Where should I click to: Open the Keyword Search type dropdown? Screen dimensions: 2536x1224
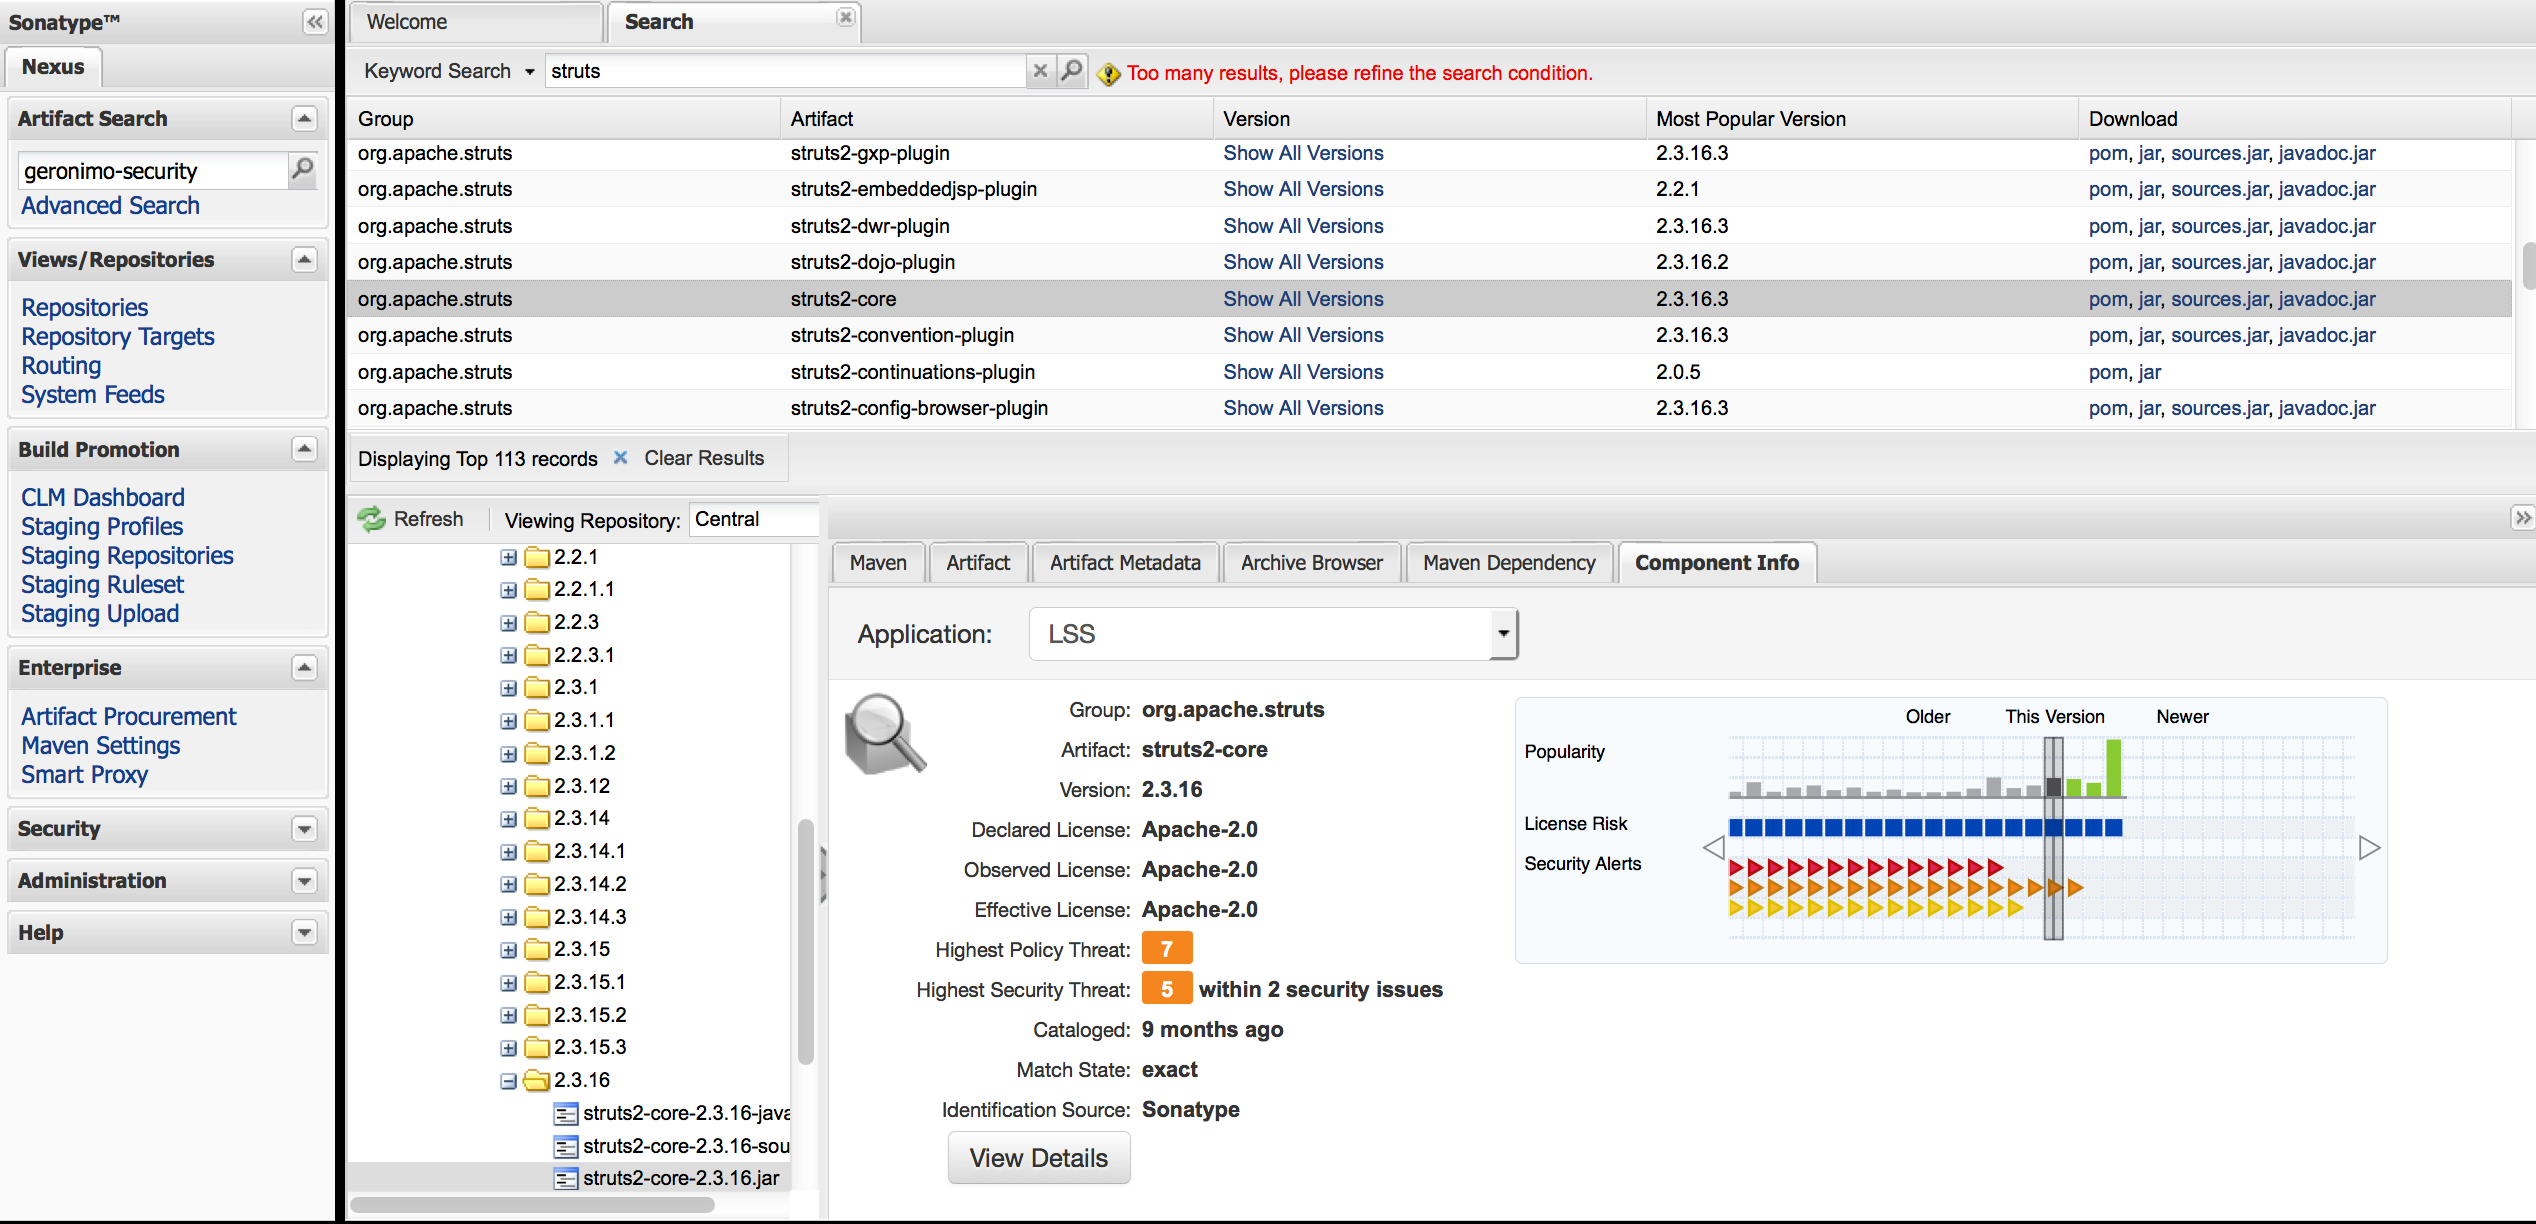click(529, 72)
